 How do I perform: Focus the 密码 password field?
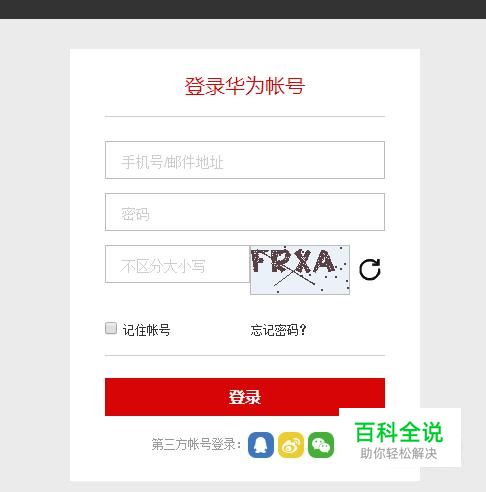click(x=245, y=212)
